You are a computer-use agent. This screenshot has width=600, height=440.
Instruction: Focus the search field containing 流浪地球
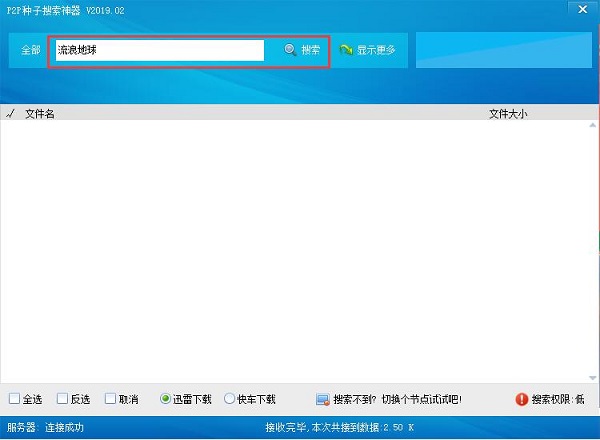click(x=159, y=49)
